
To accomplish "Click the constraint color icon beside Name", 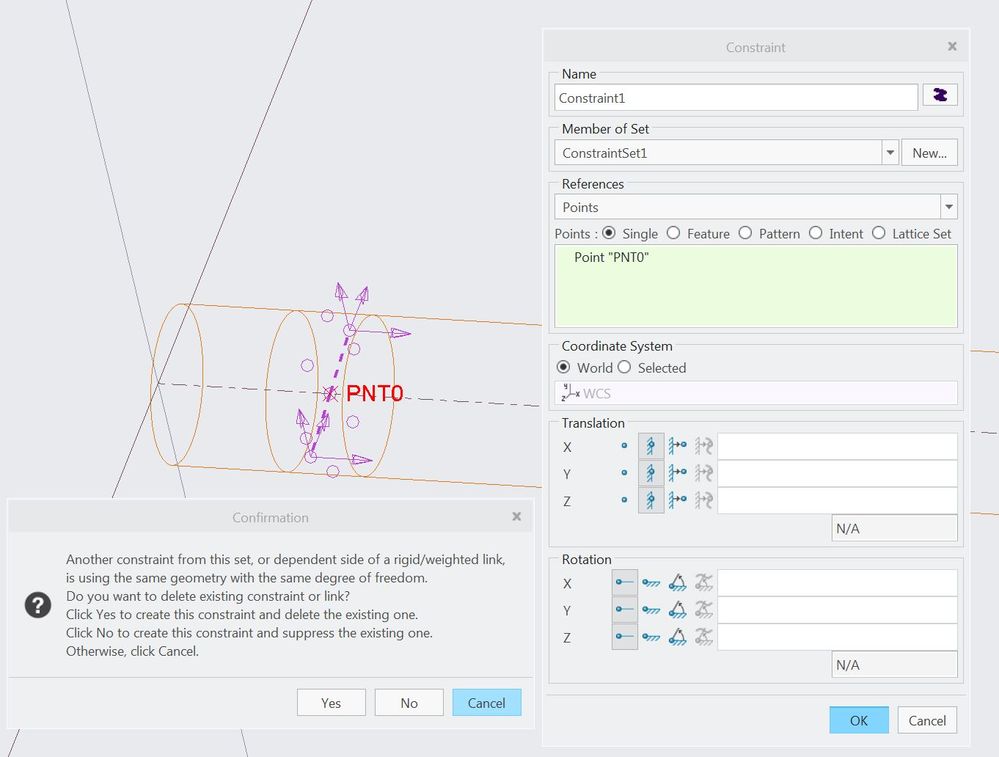I will (x=940, y=96).
